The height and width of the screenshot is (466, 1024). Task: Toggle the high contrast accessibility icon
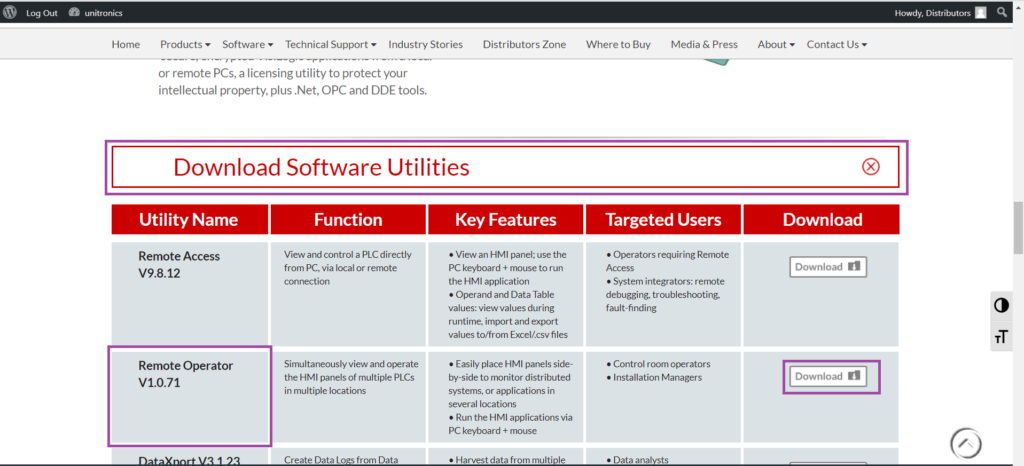click(x=1001, y=305)
